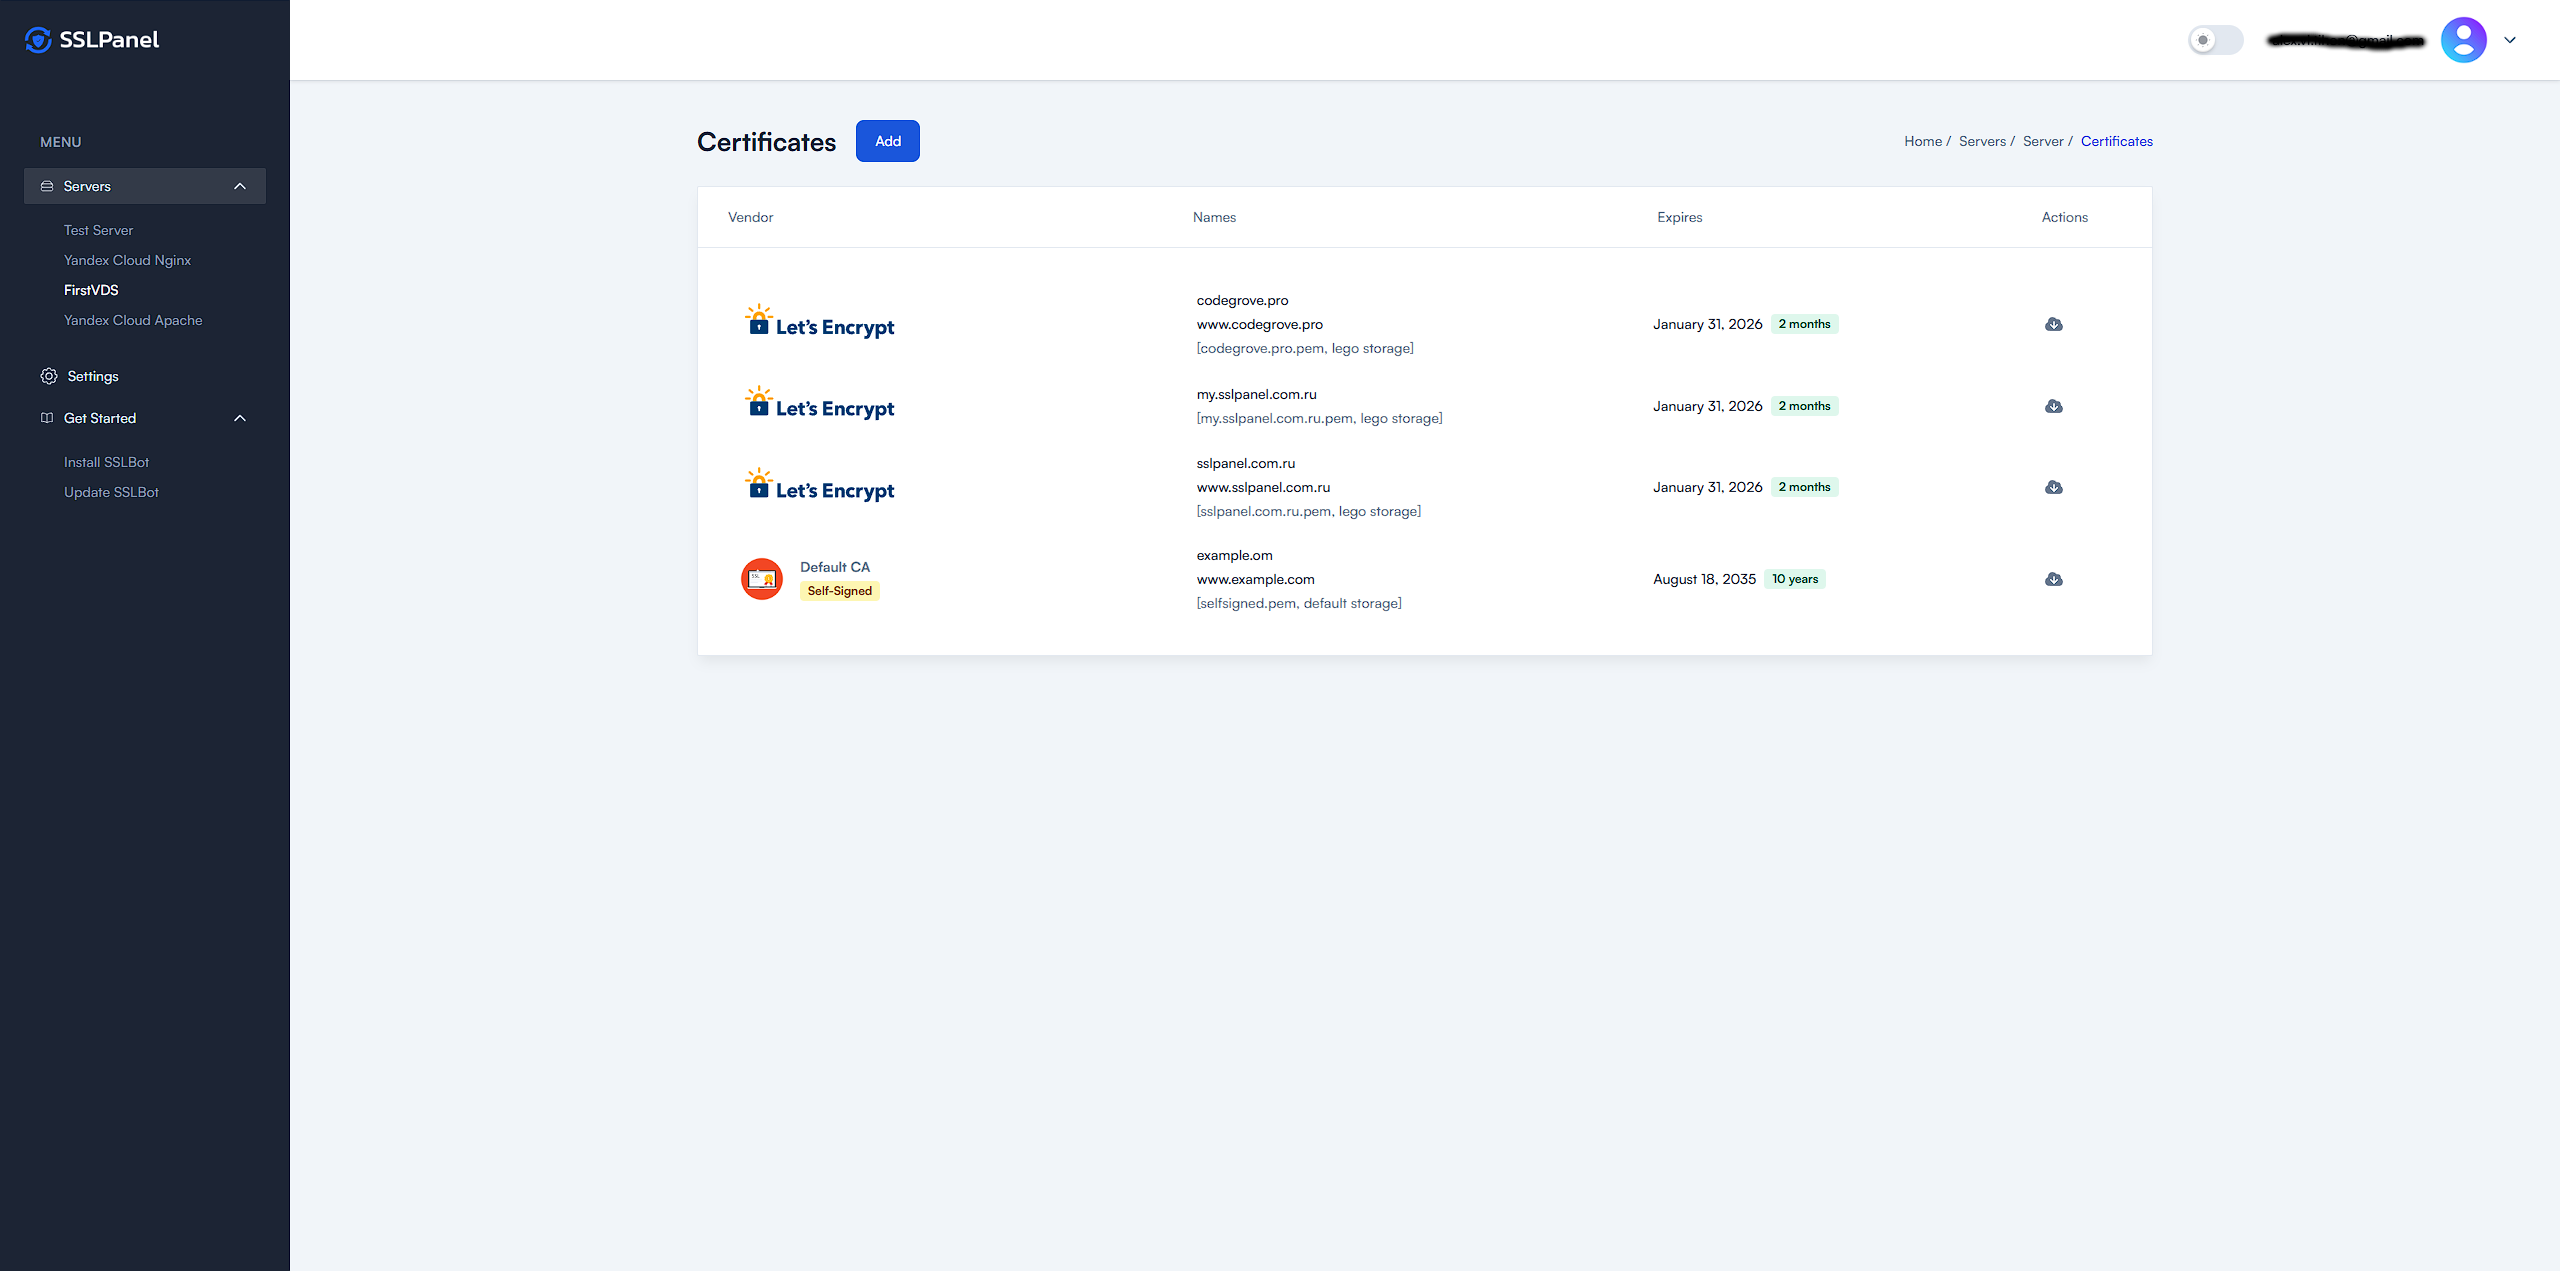Collapse the Servers menu chevron
The height and width of the screenshot is (1271, 2560).
[240, 186]
